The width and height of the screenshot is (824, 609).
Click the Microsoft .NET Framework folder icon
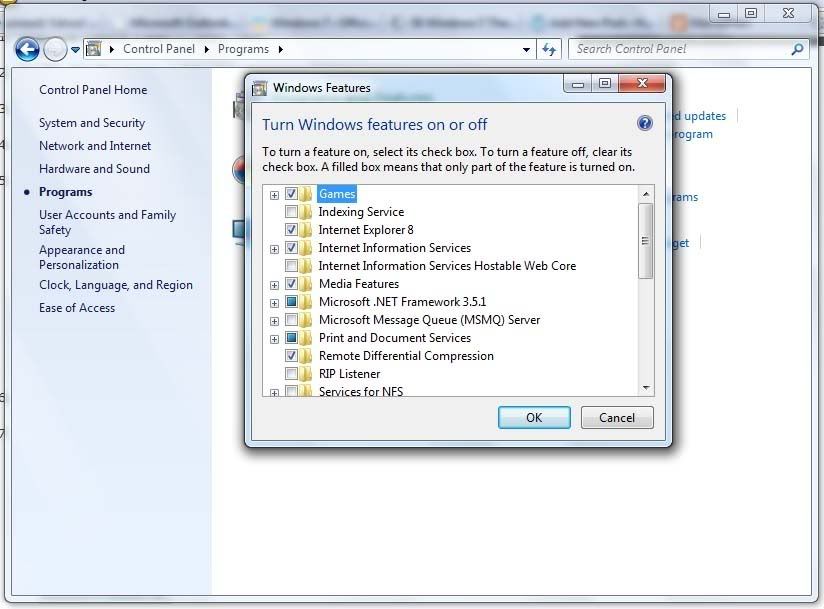click(306, 302)
